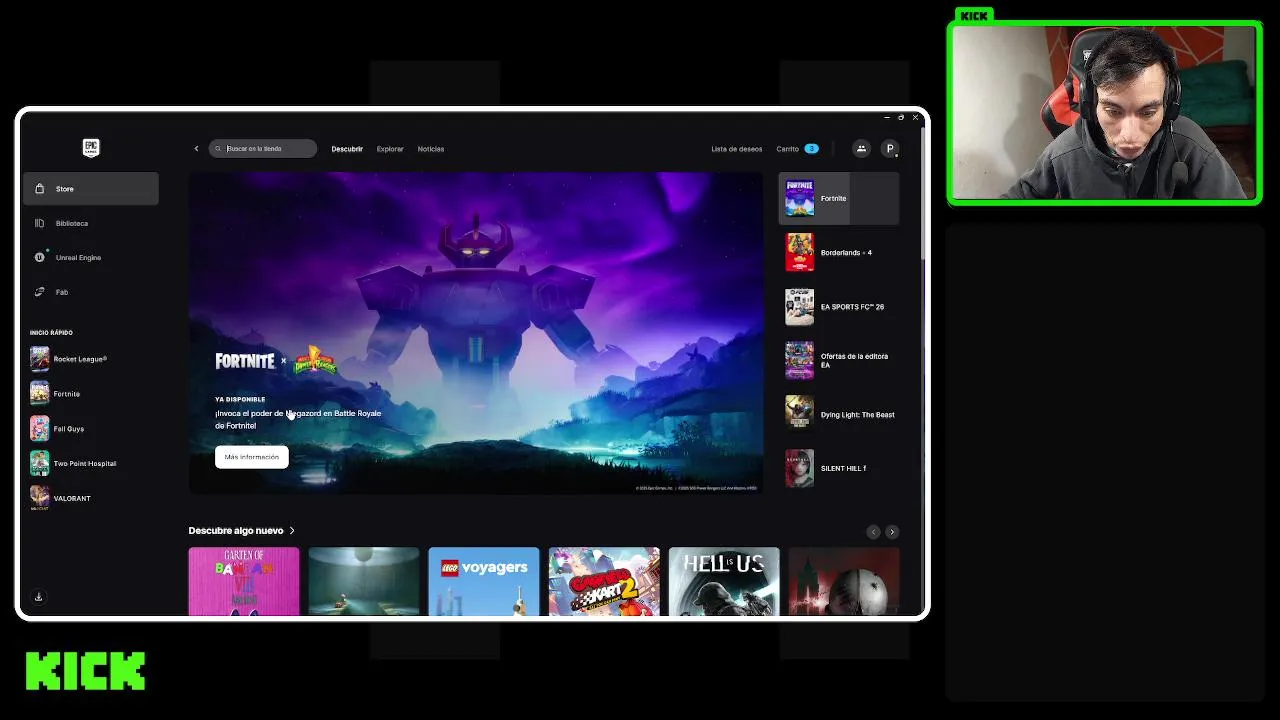Image resolution: width=1280 pixels, height=720 pixels.
Task: Open the Garfield Kart 2 game card
Action: (x=604, y=581)
